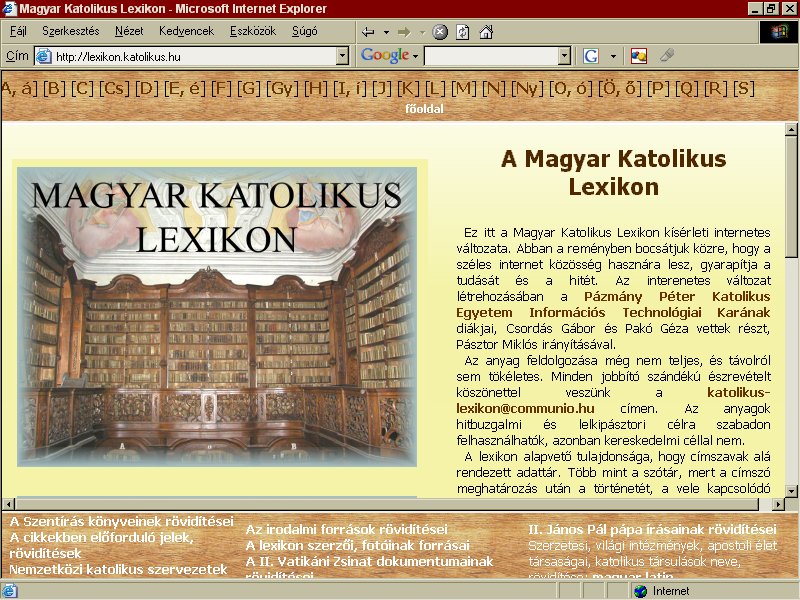Click the Forward arrow toolbar icon
Image resolution: width=800 pixels, height=600 pixels.
404,32
